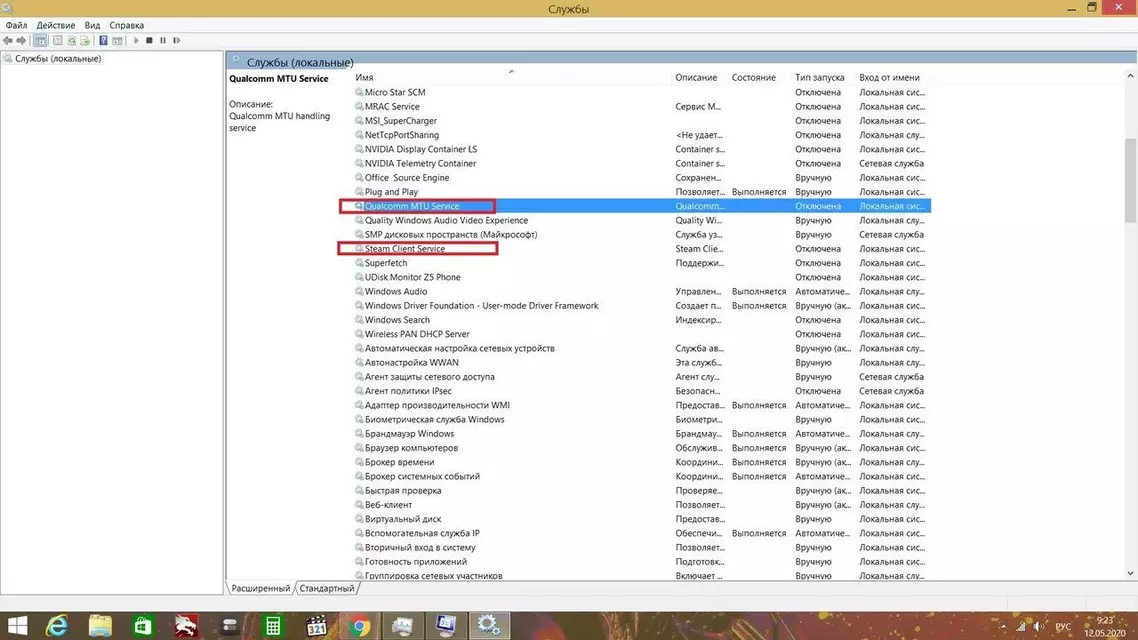Open the green Calculator taskbar icon
Screen dimensions: 1138x640
pos(273,625)
